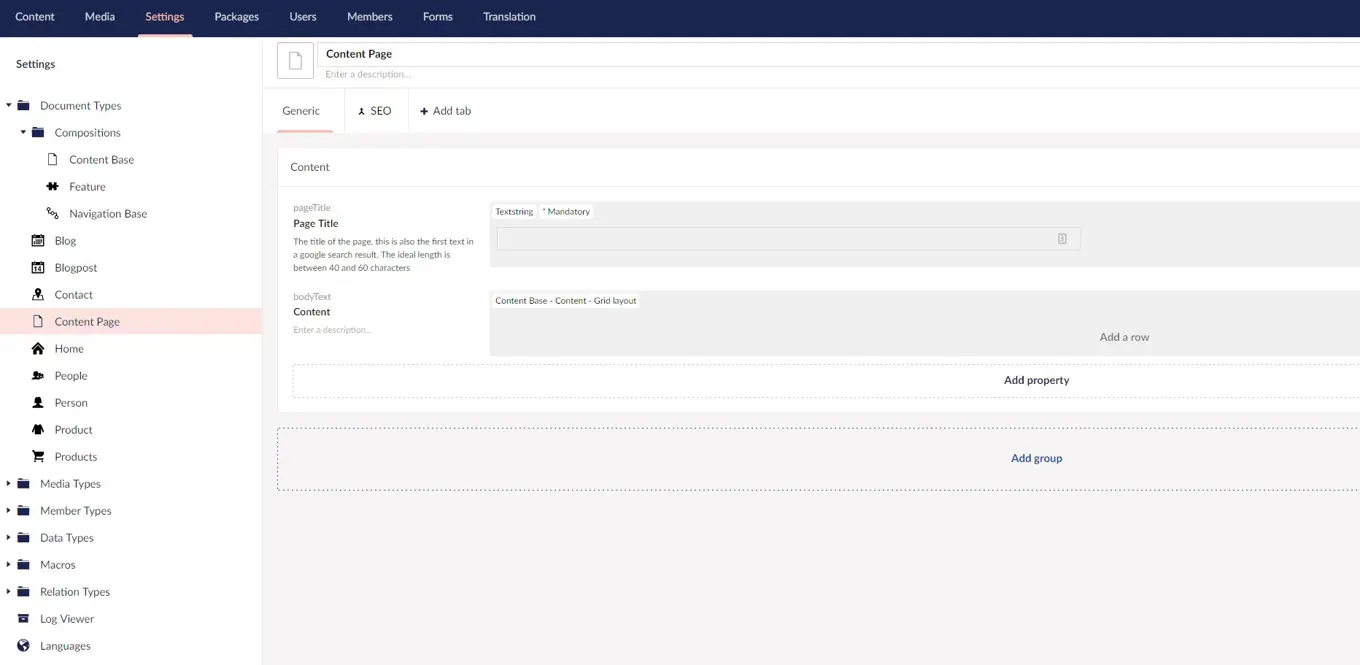Expand the Data Types folder

(x=9, y=537)
